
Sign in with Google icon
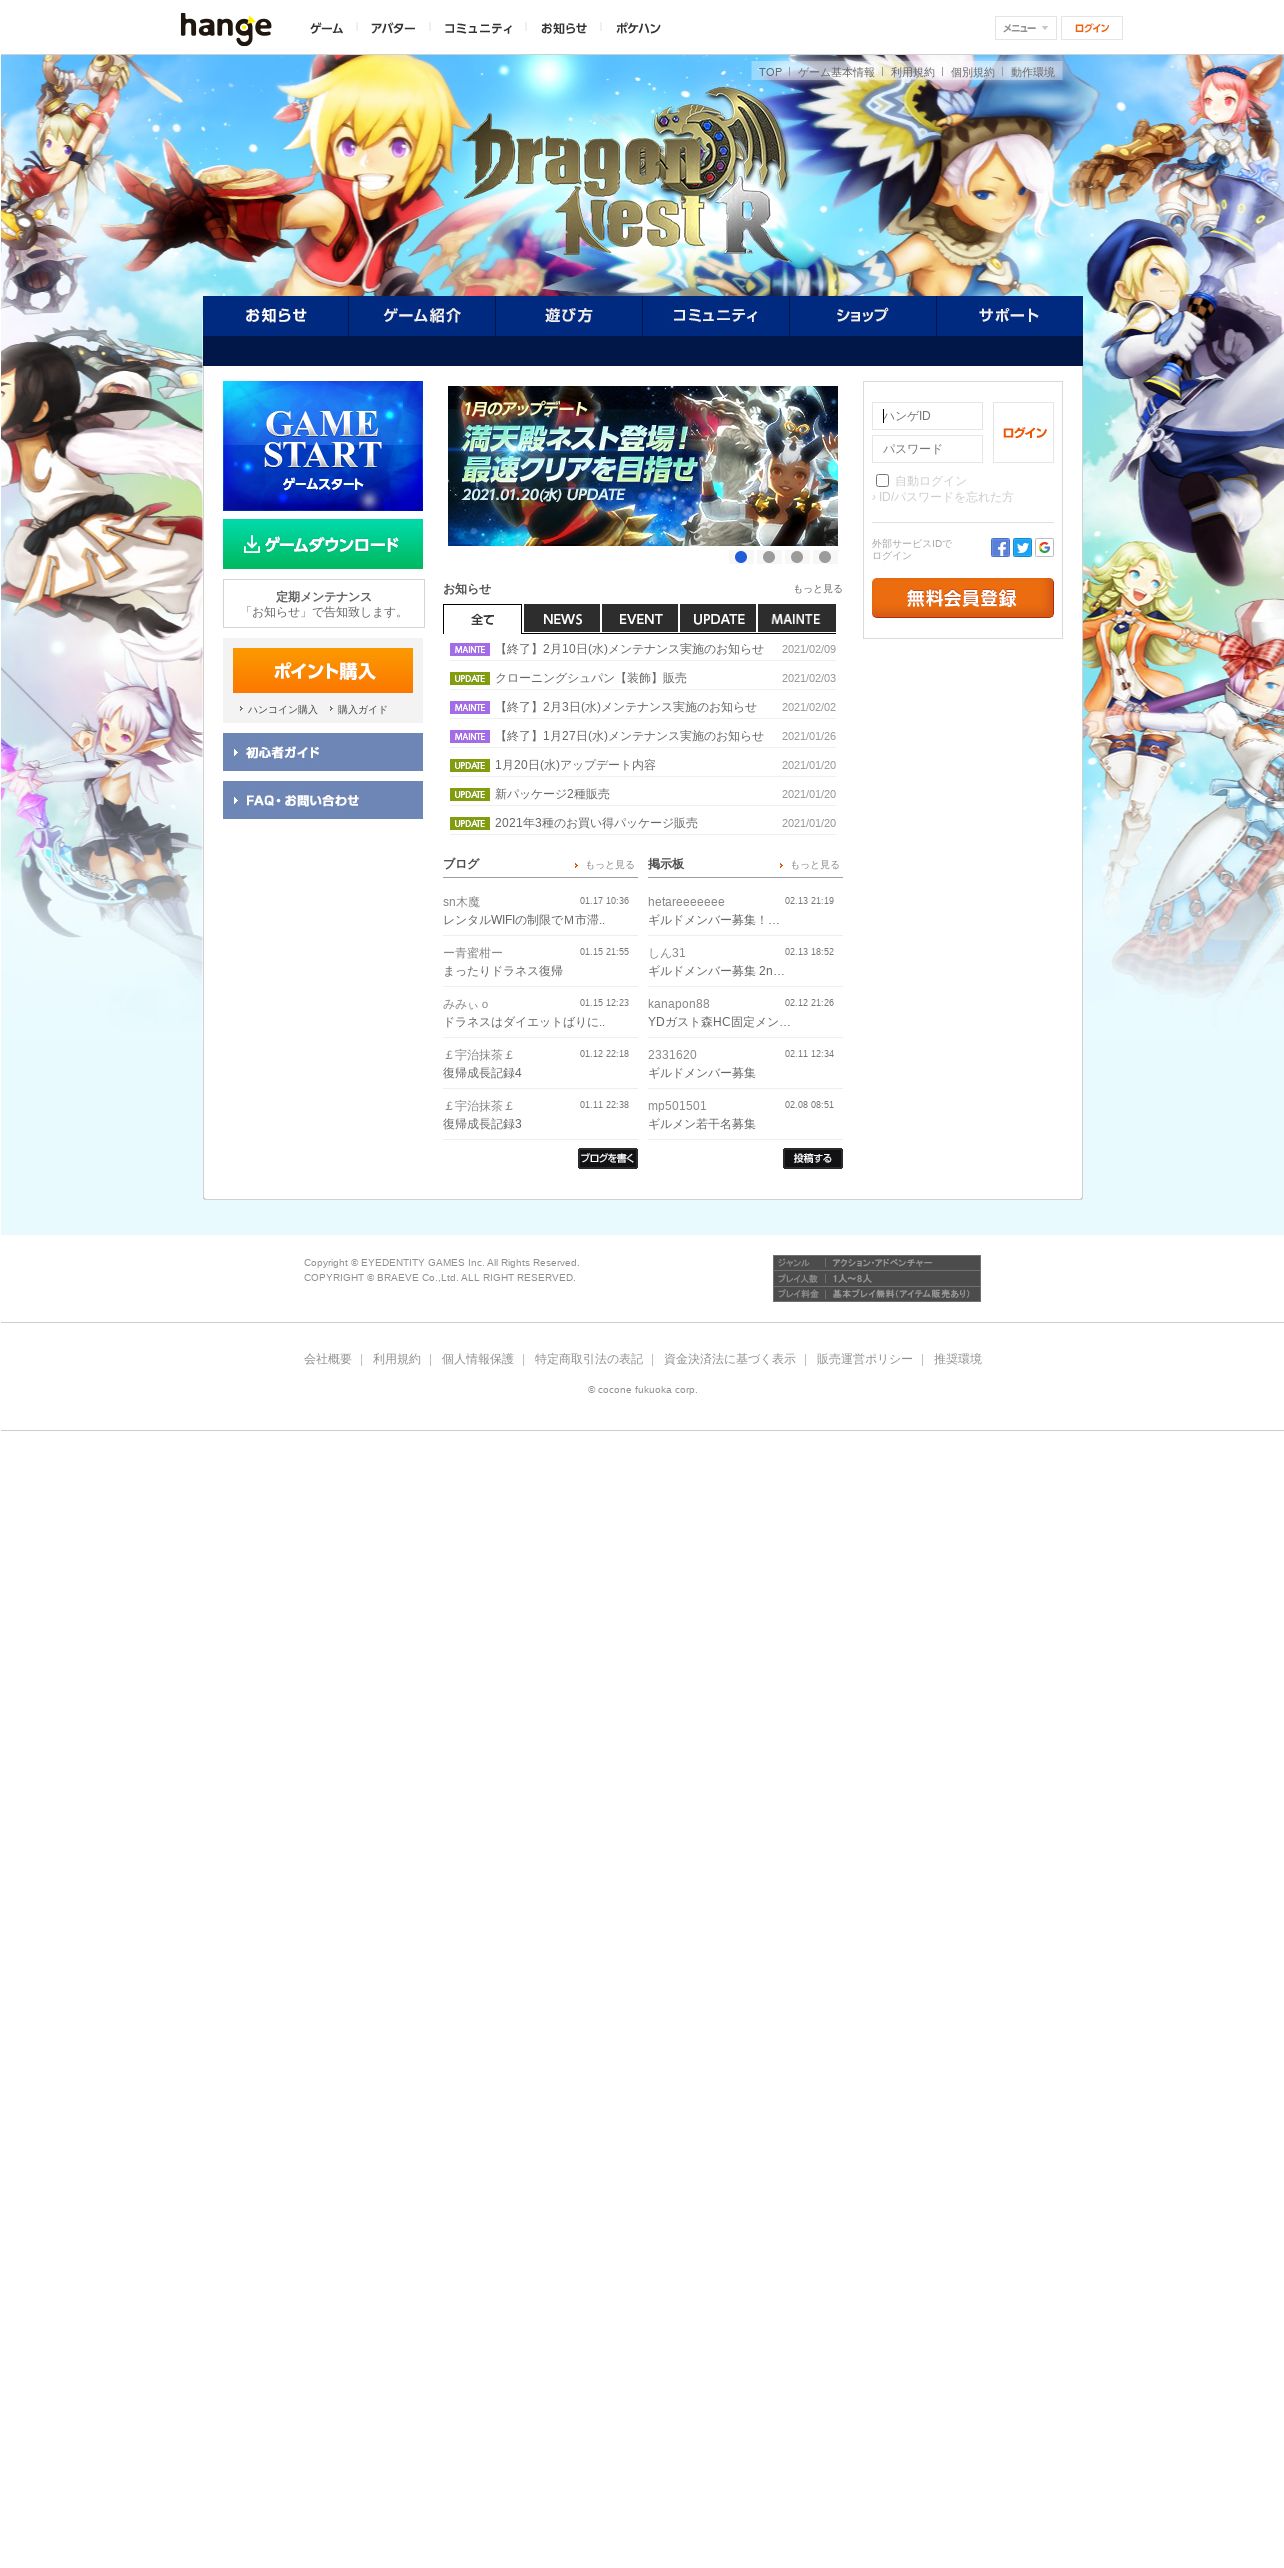[x=1044, y=547]
